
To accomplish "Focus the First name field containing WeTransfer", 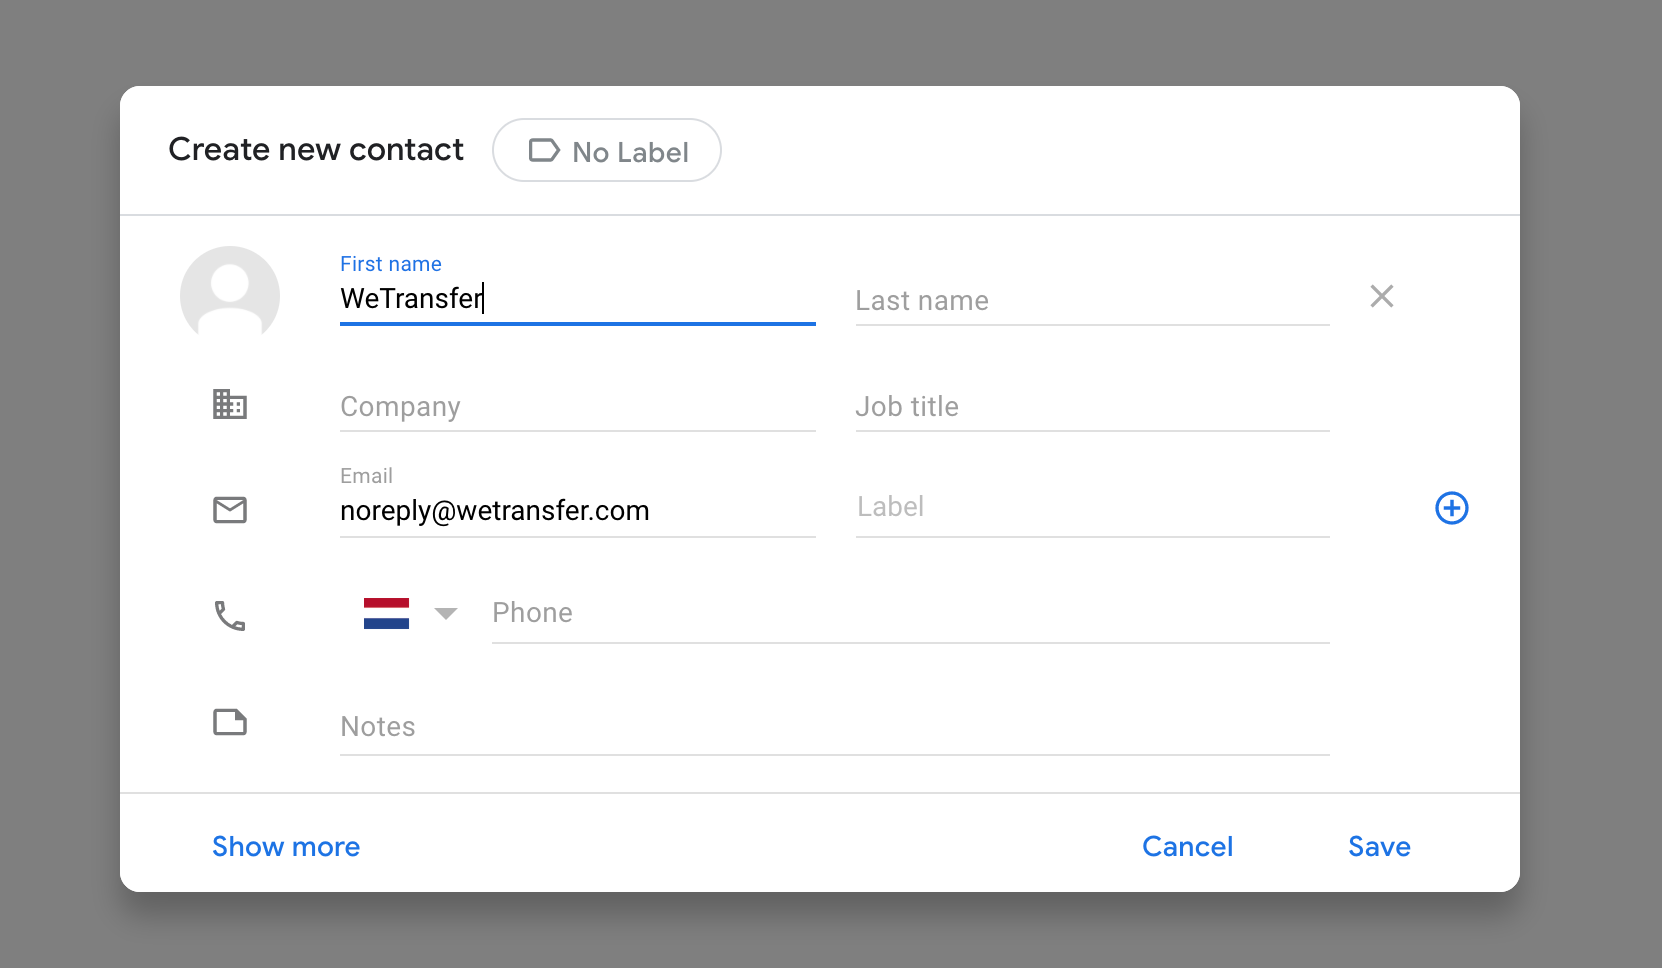I will click(577, 299).
